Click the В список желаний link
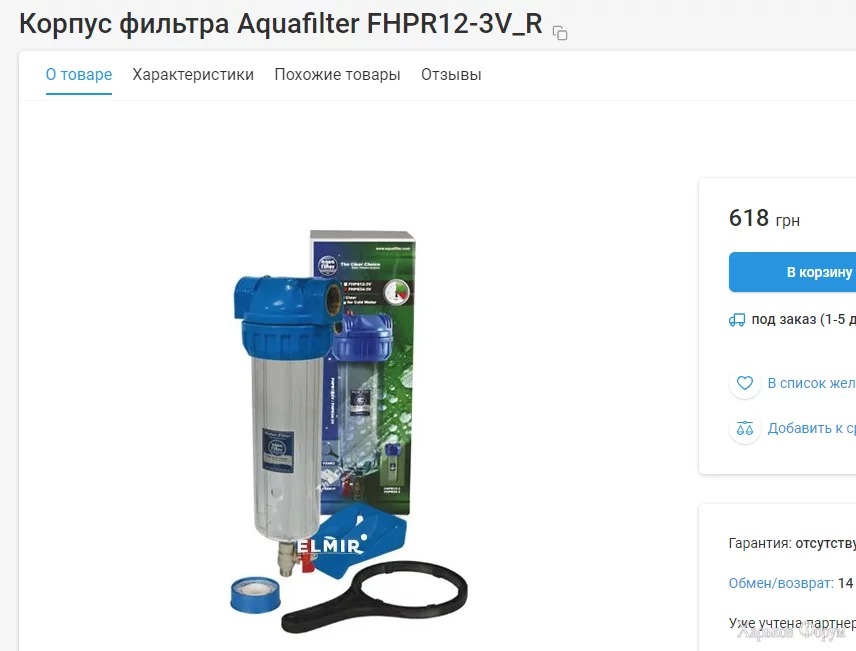Image resolution: width=856 pixels, height=651 pixels. pyautogui.click(x=811, y=383)
